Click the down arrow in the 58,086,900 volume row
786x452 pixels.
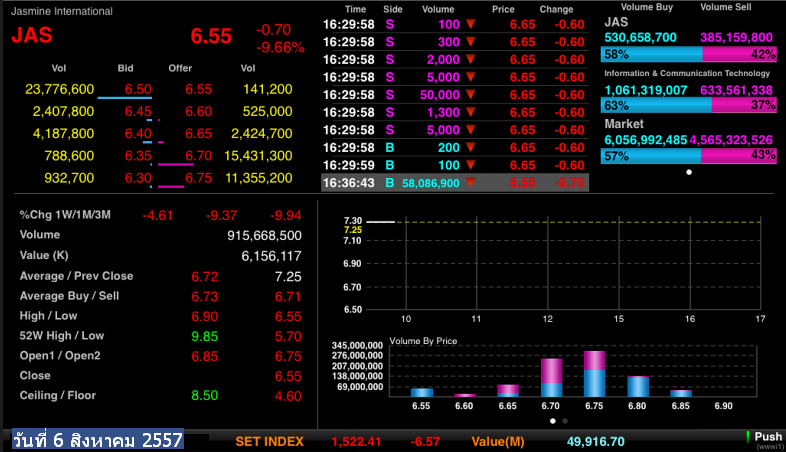[470, 182]
